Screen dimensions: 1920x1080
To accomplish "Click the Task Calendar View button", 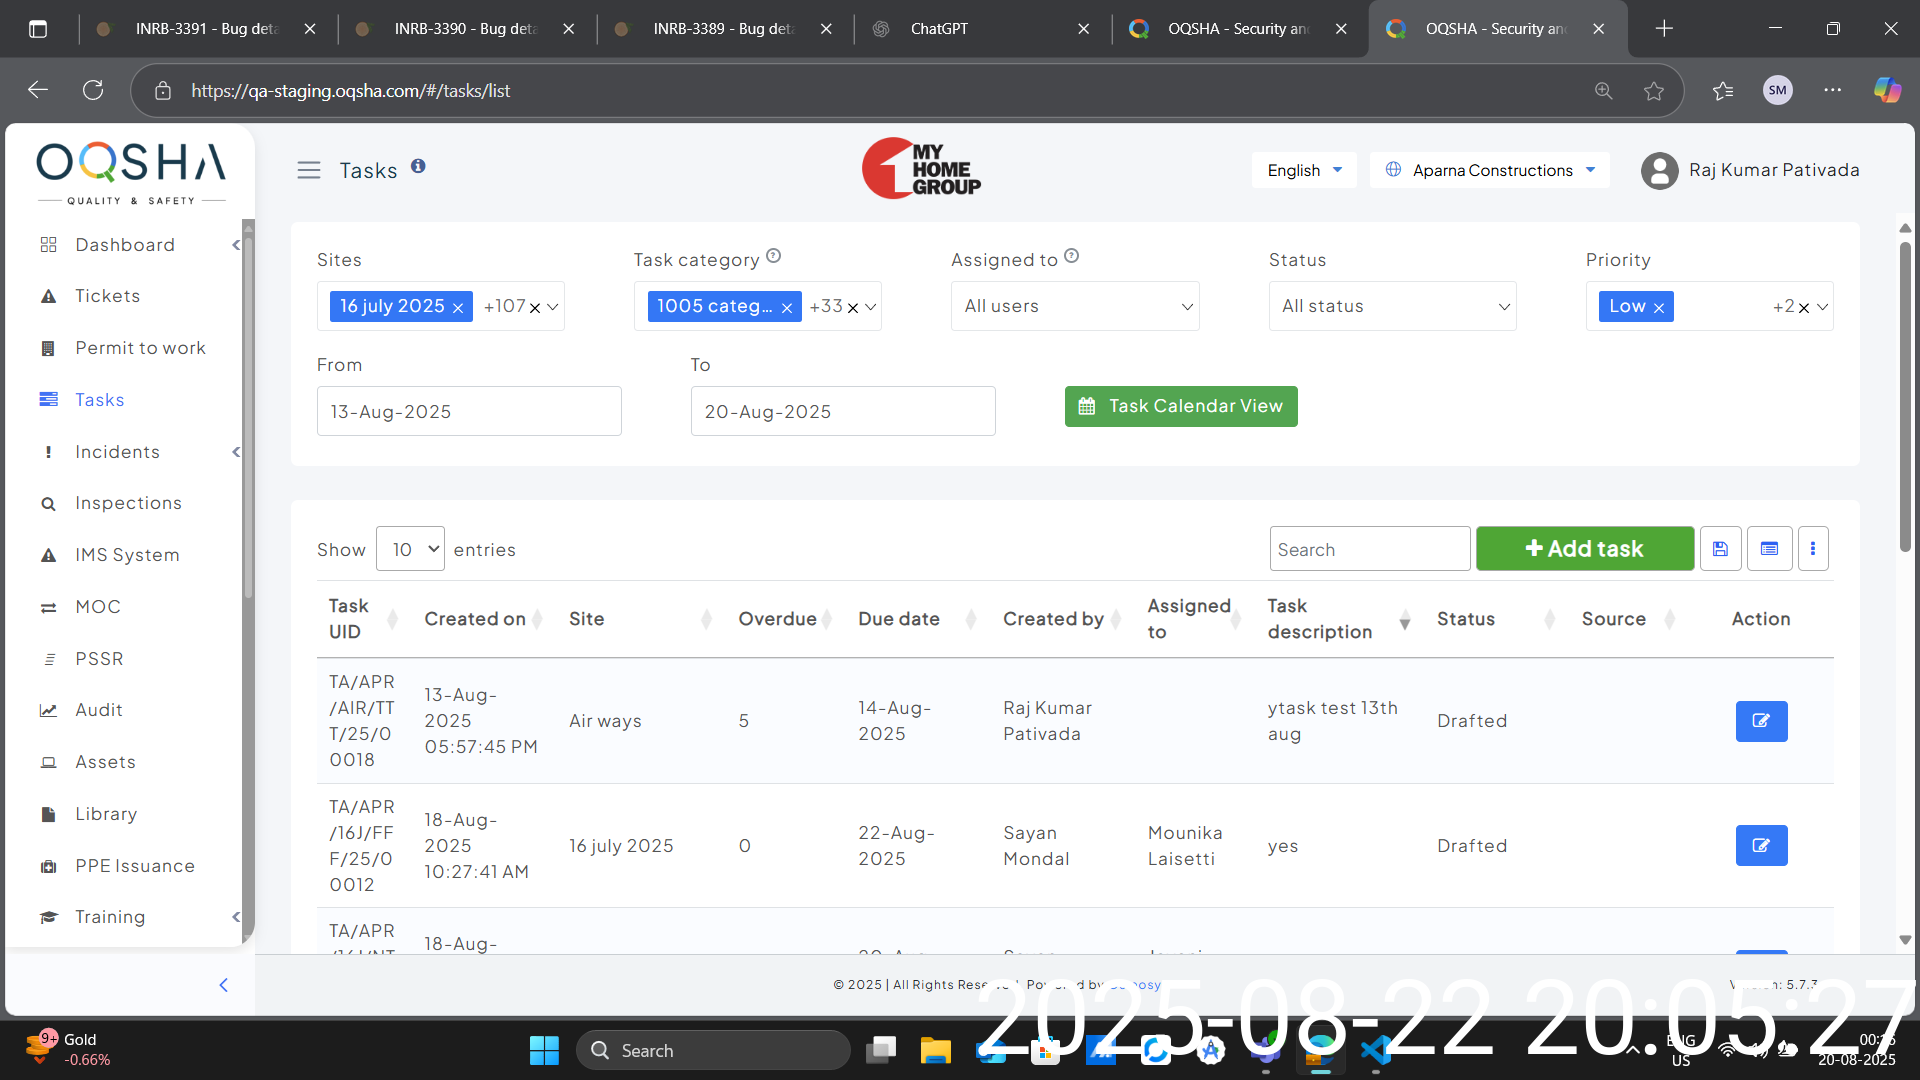I will coord(1181,406).
